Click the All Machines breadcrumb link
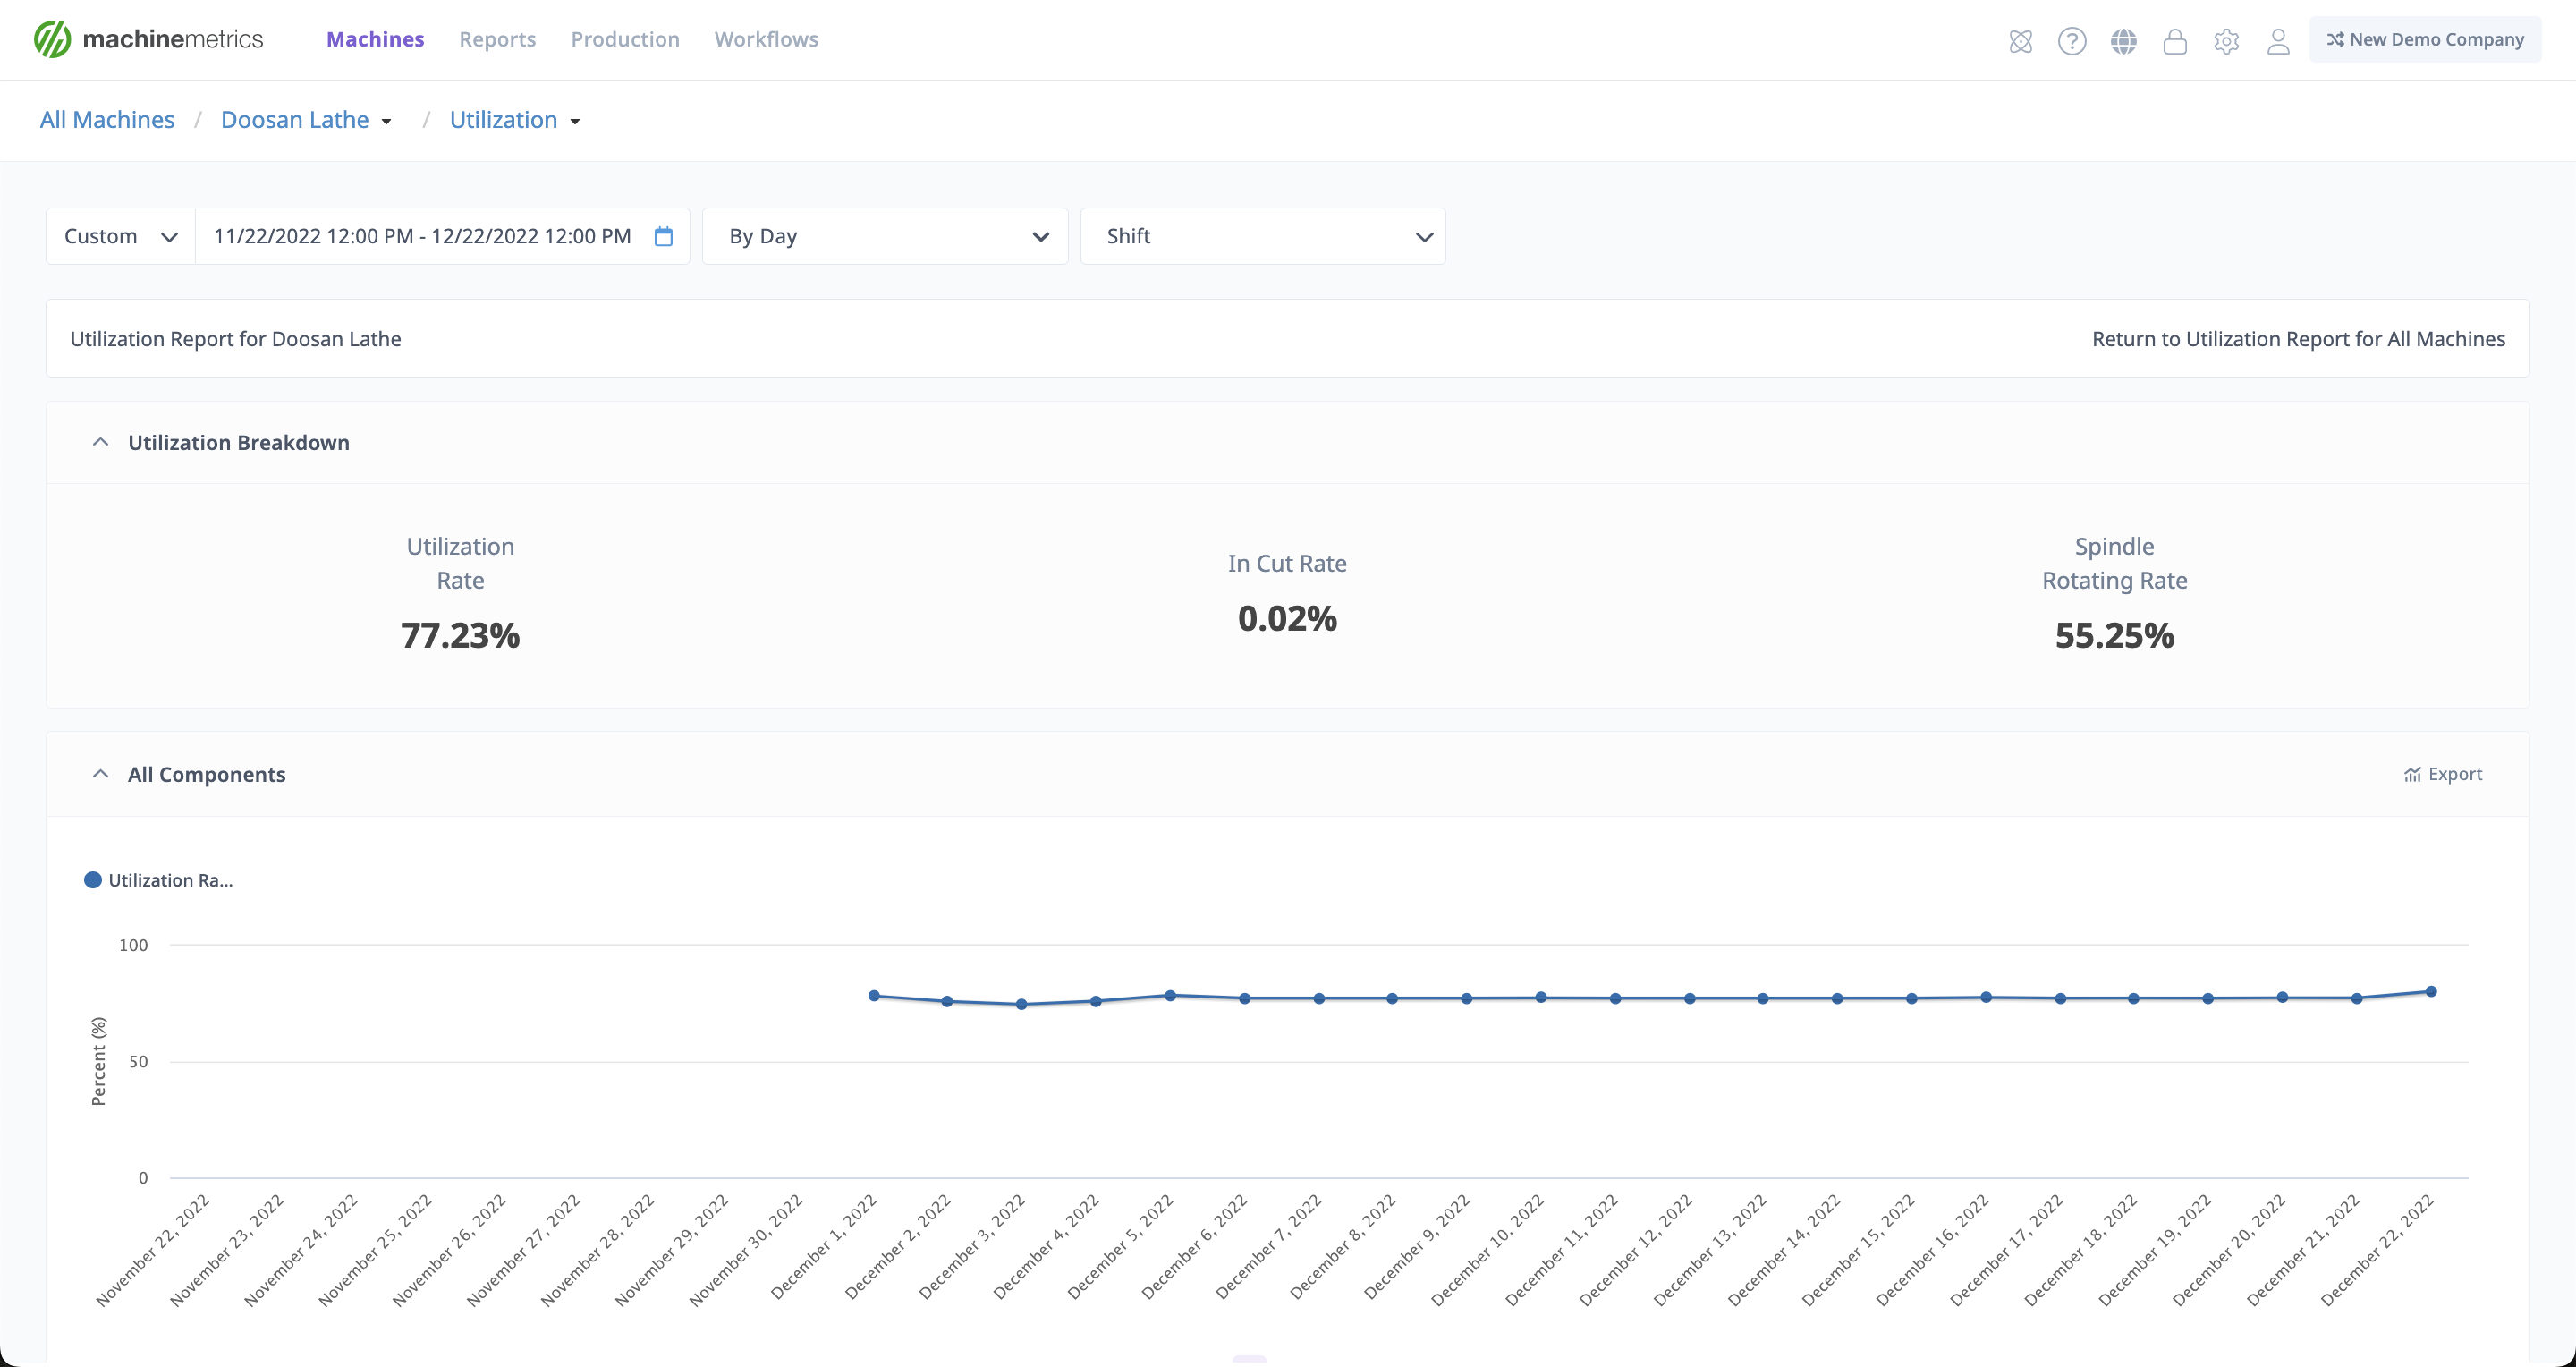The image size is (2576, 1367). tap(107, 120)
